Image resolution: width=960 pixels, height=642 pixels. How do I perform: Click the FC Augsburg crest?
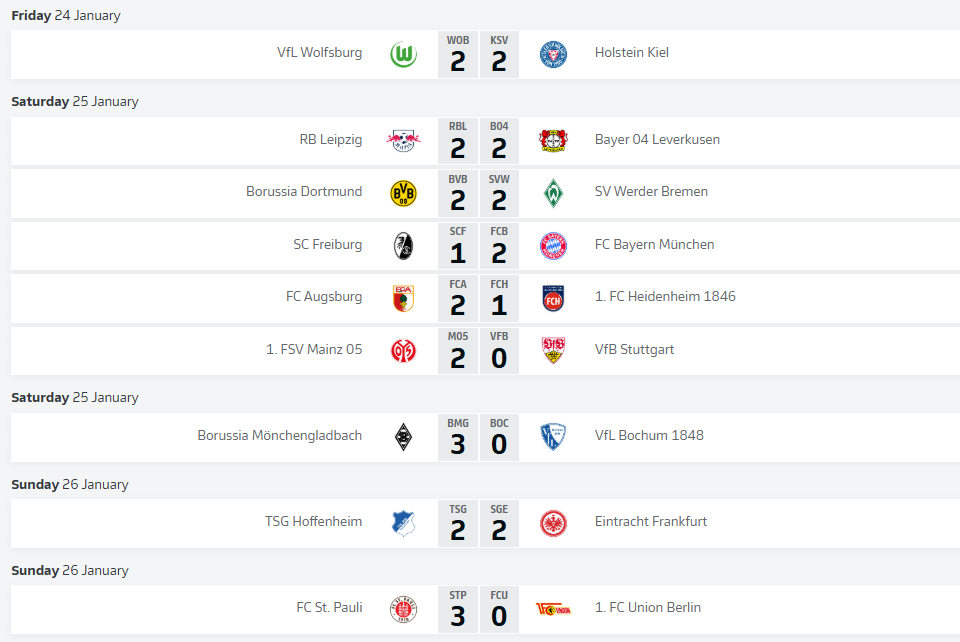pos(404,297)
